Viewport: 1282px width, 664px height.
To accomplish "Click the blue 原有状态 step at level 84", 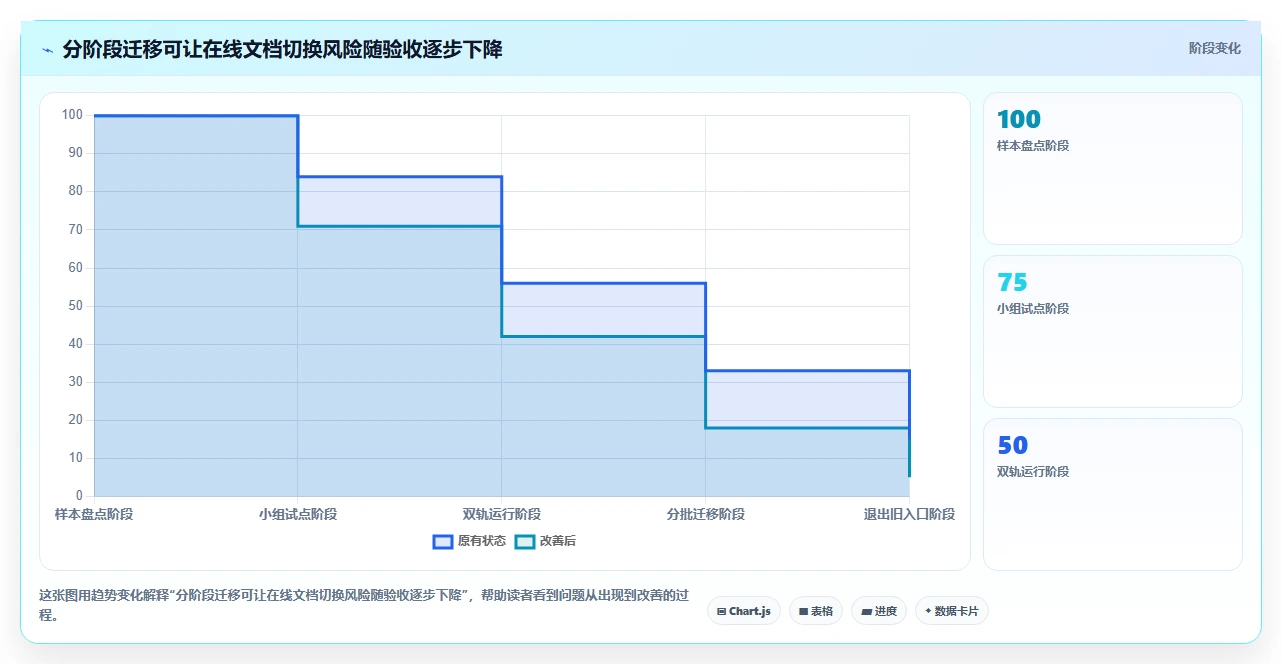I will click(400, 177).
